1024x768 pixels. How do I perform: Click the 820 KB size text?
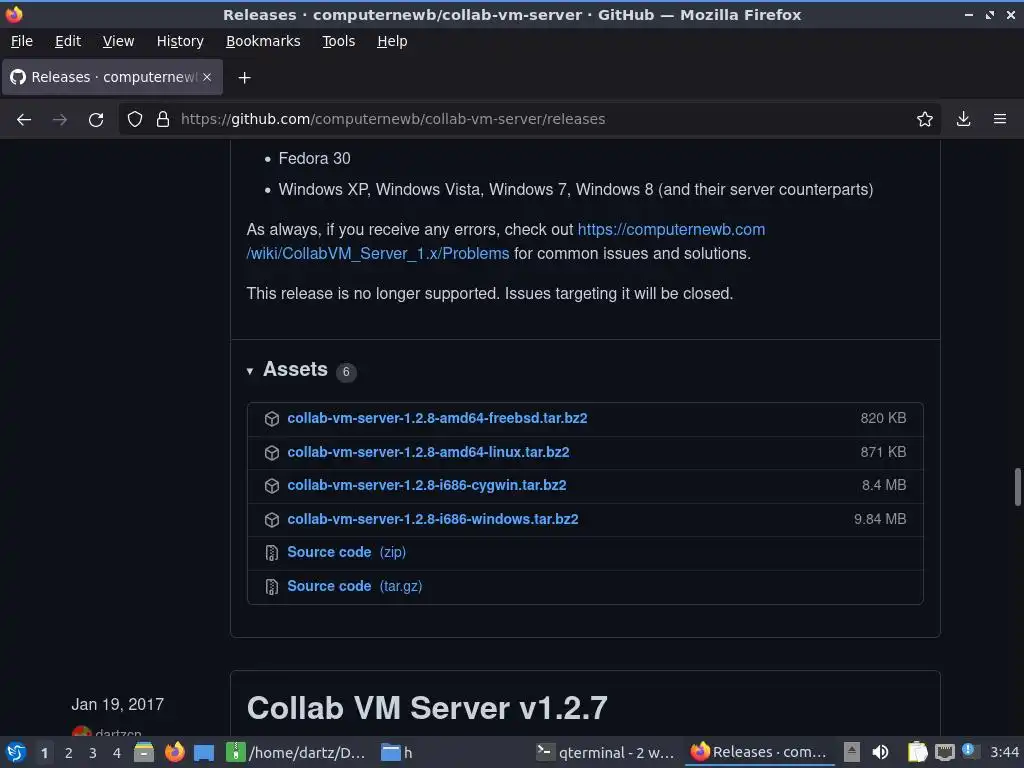coord(883,418)
